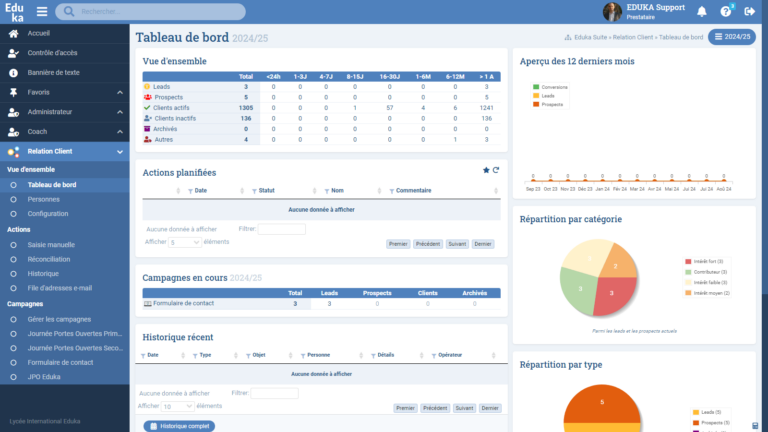The height and width of the screenshot is (432, 768).
Task: Filter Actions planifiées by Date column icon
Action: 191,191
